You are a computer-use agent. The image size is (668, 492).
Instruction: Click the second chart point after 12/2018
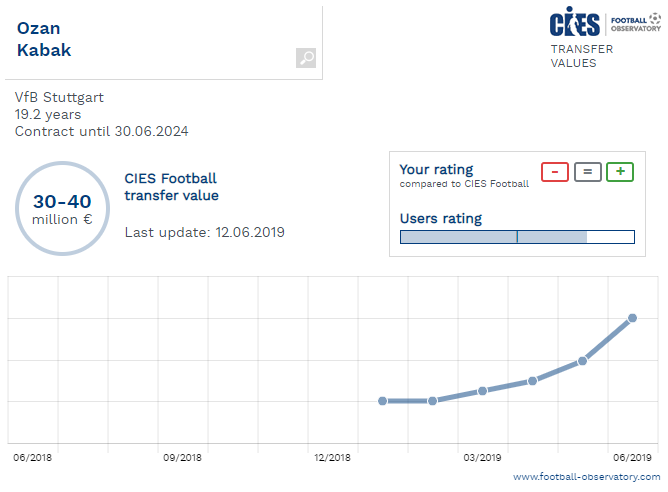(x=432, y=401)
